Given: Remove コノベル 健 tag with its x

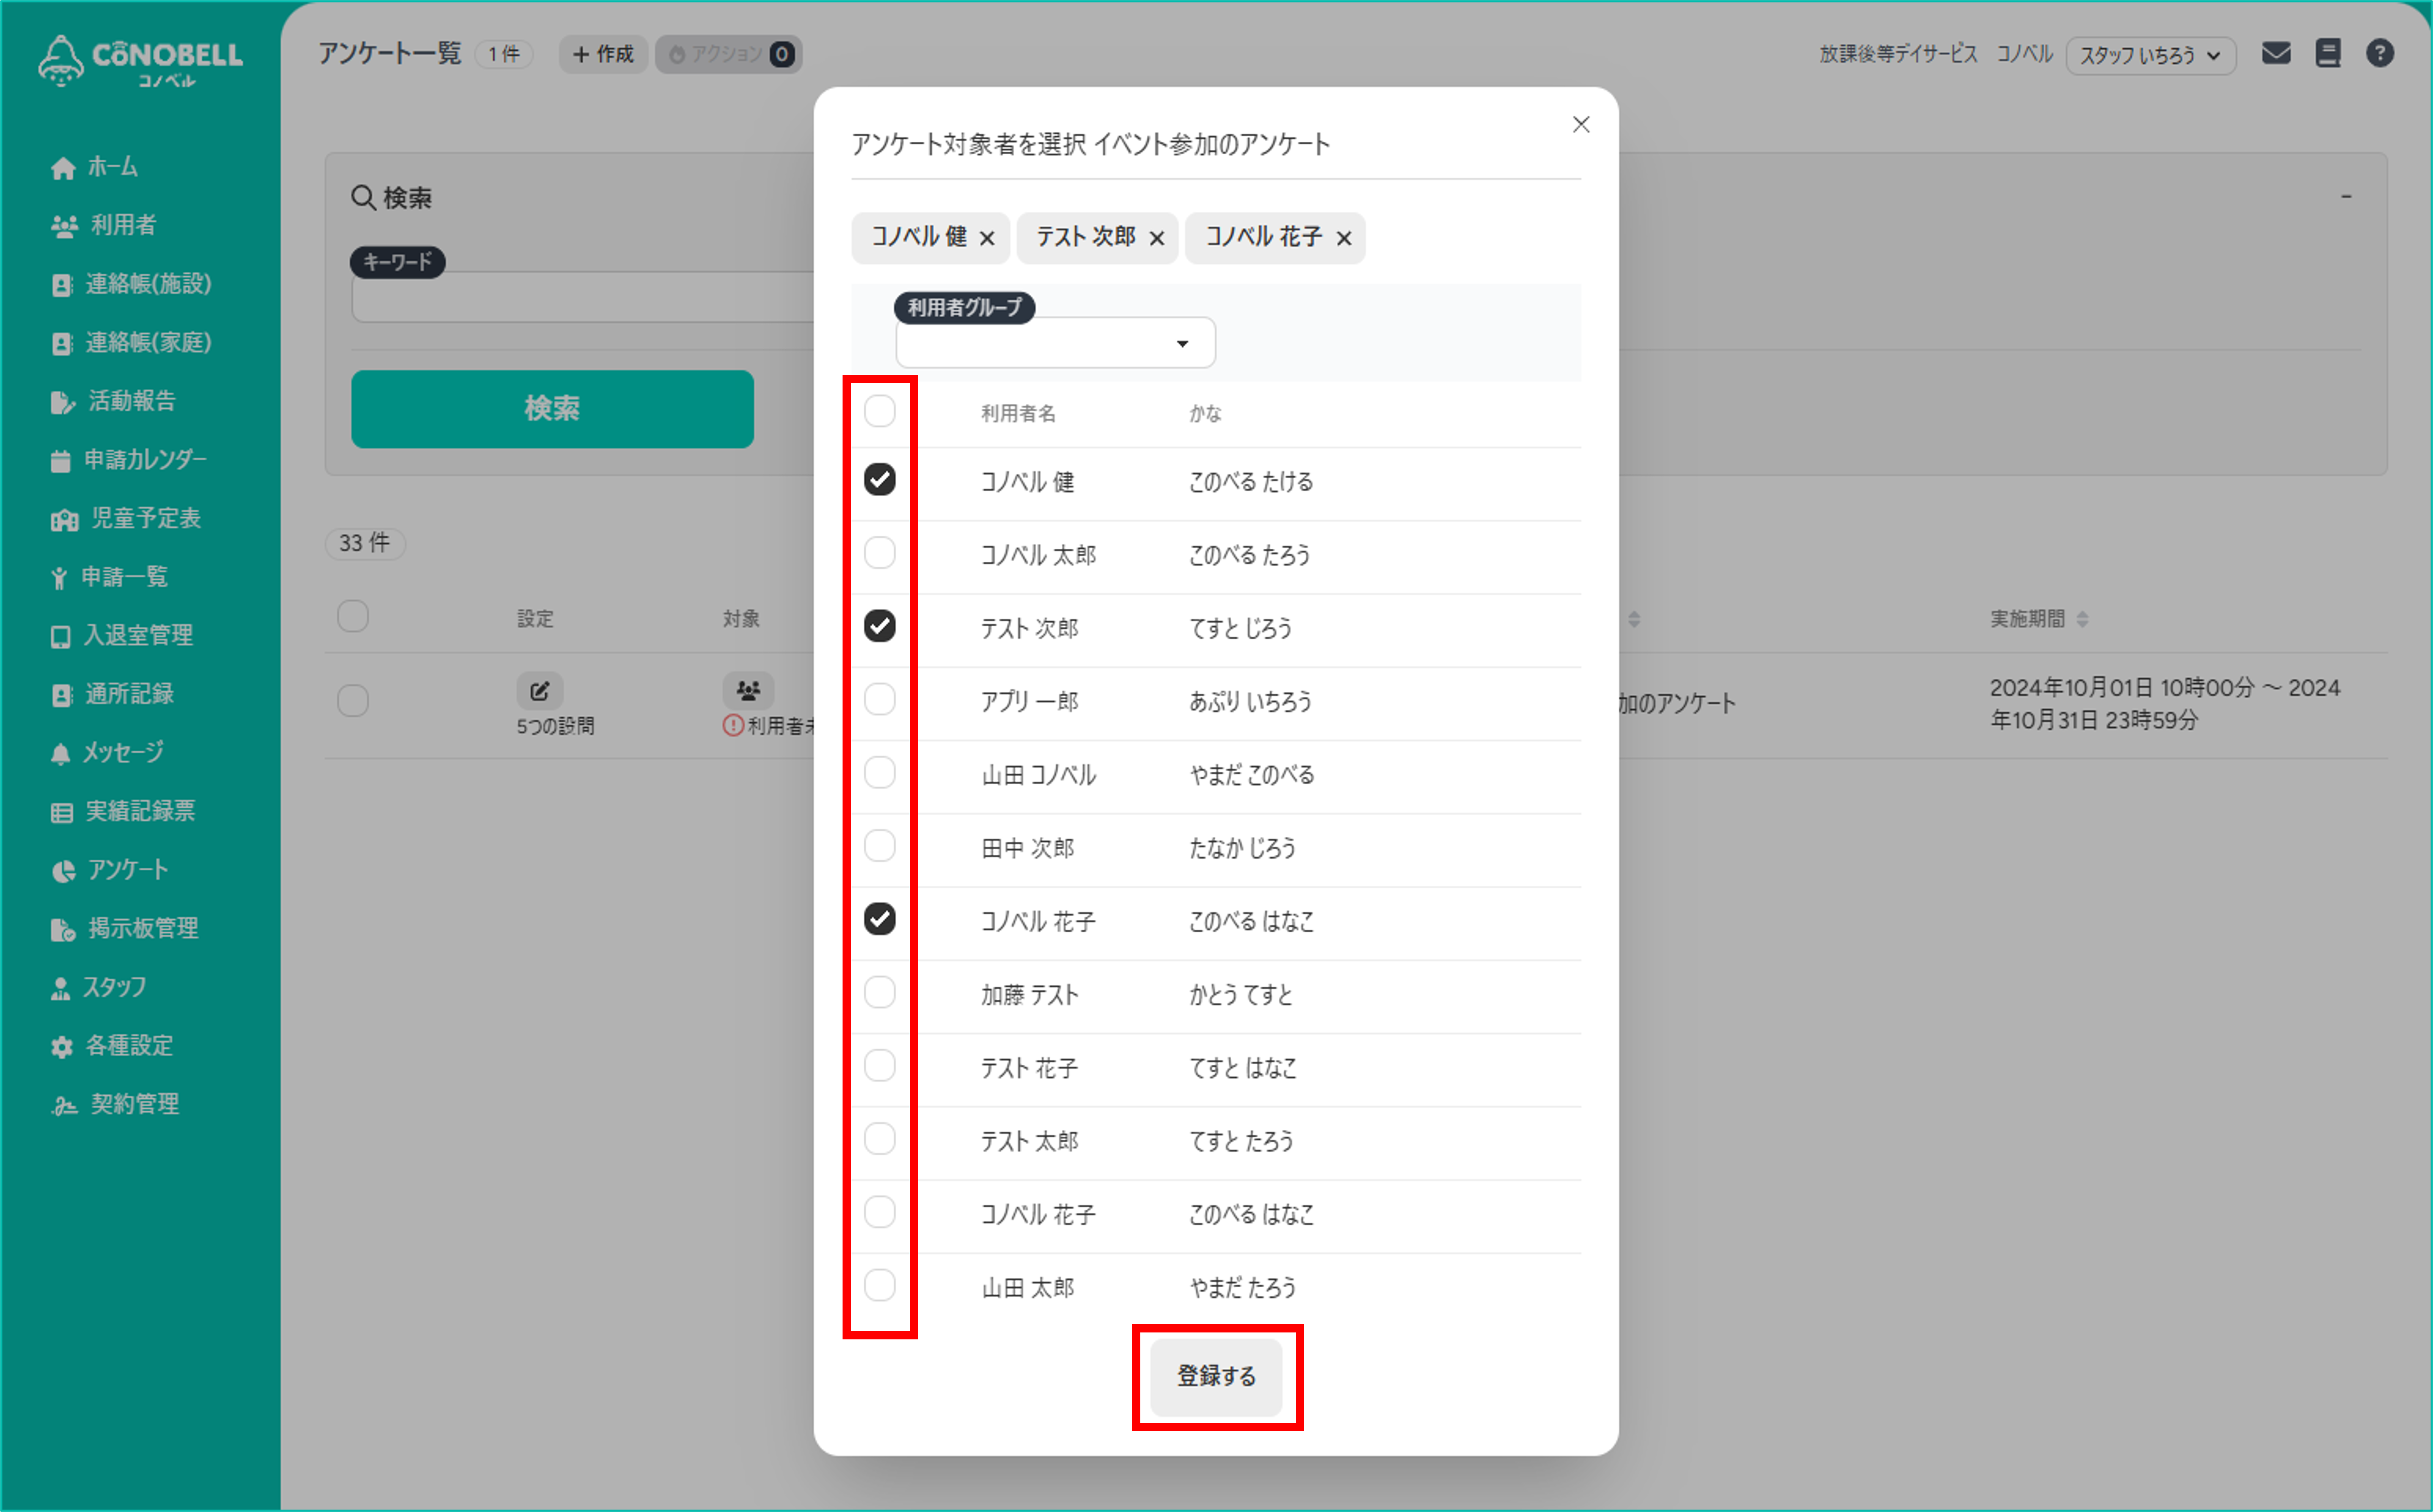Looking at the screenshot, I should pos(987,238).
